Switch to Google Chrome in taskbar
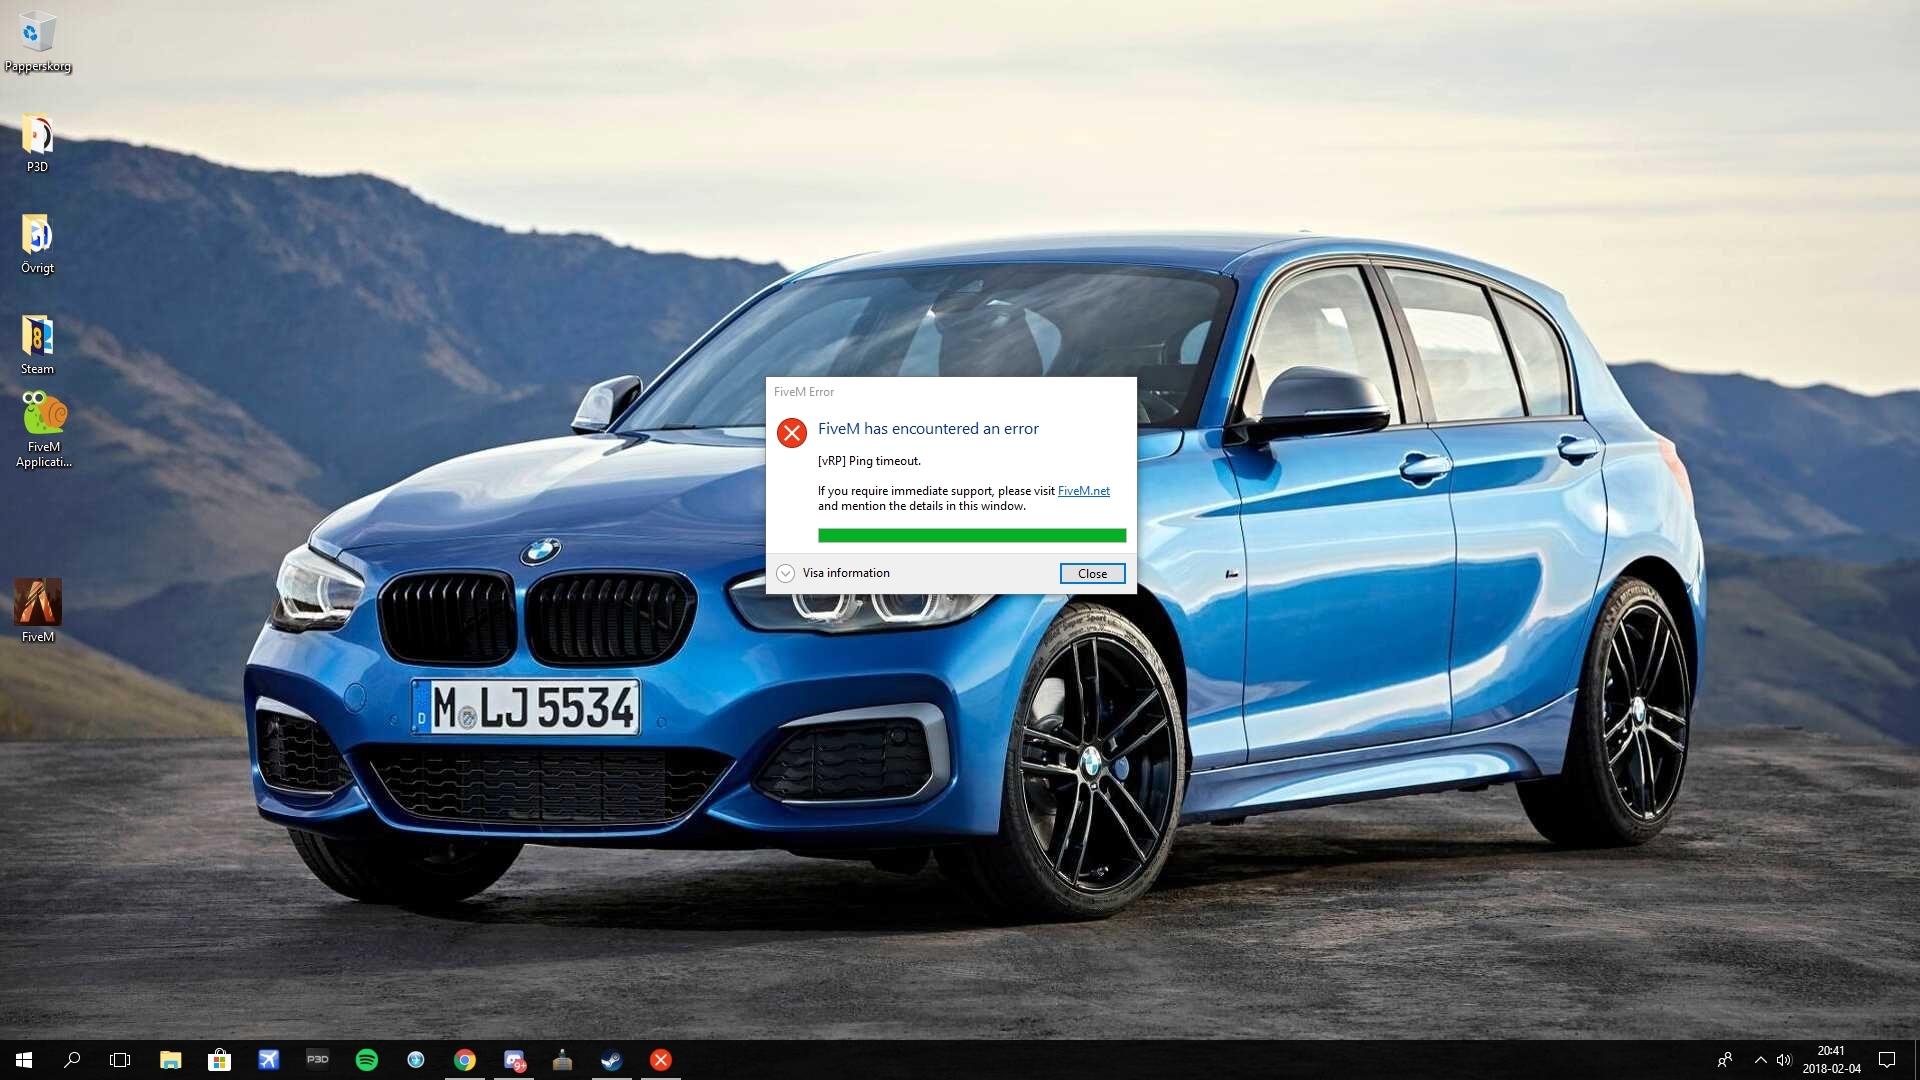This screenshot has height=1080, width=1920. click(465, 1060)
